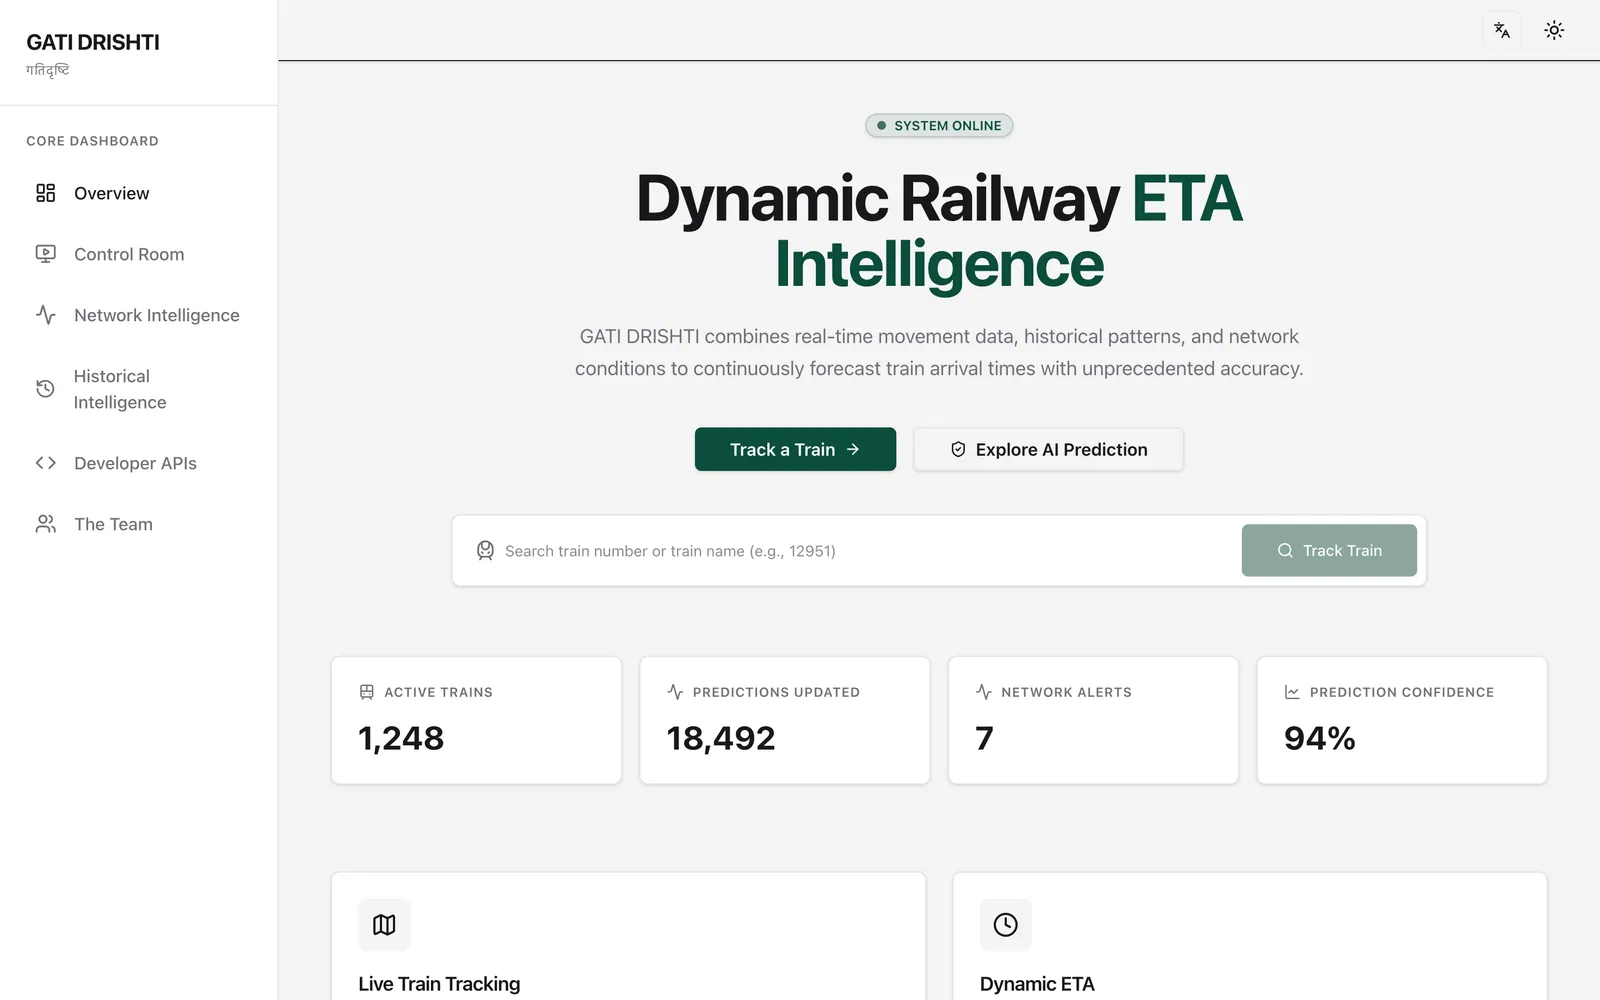This screenshot has height=1000, width=1600.
Task: Click the shield icon on Explore AI Prediction
Action: (958, 450)
